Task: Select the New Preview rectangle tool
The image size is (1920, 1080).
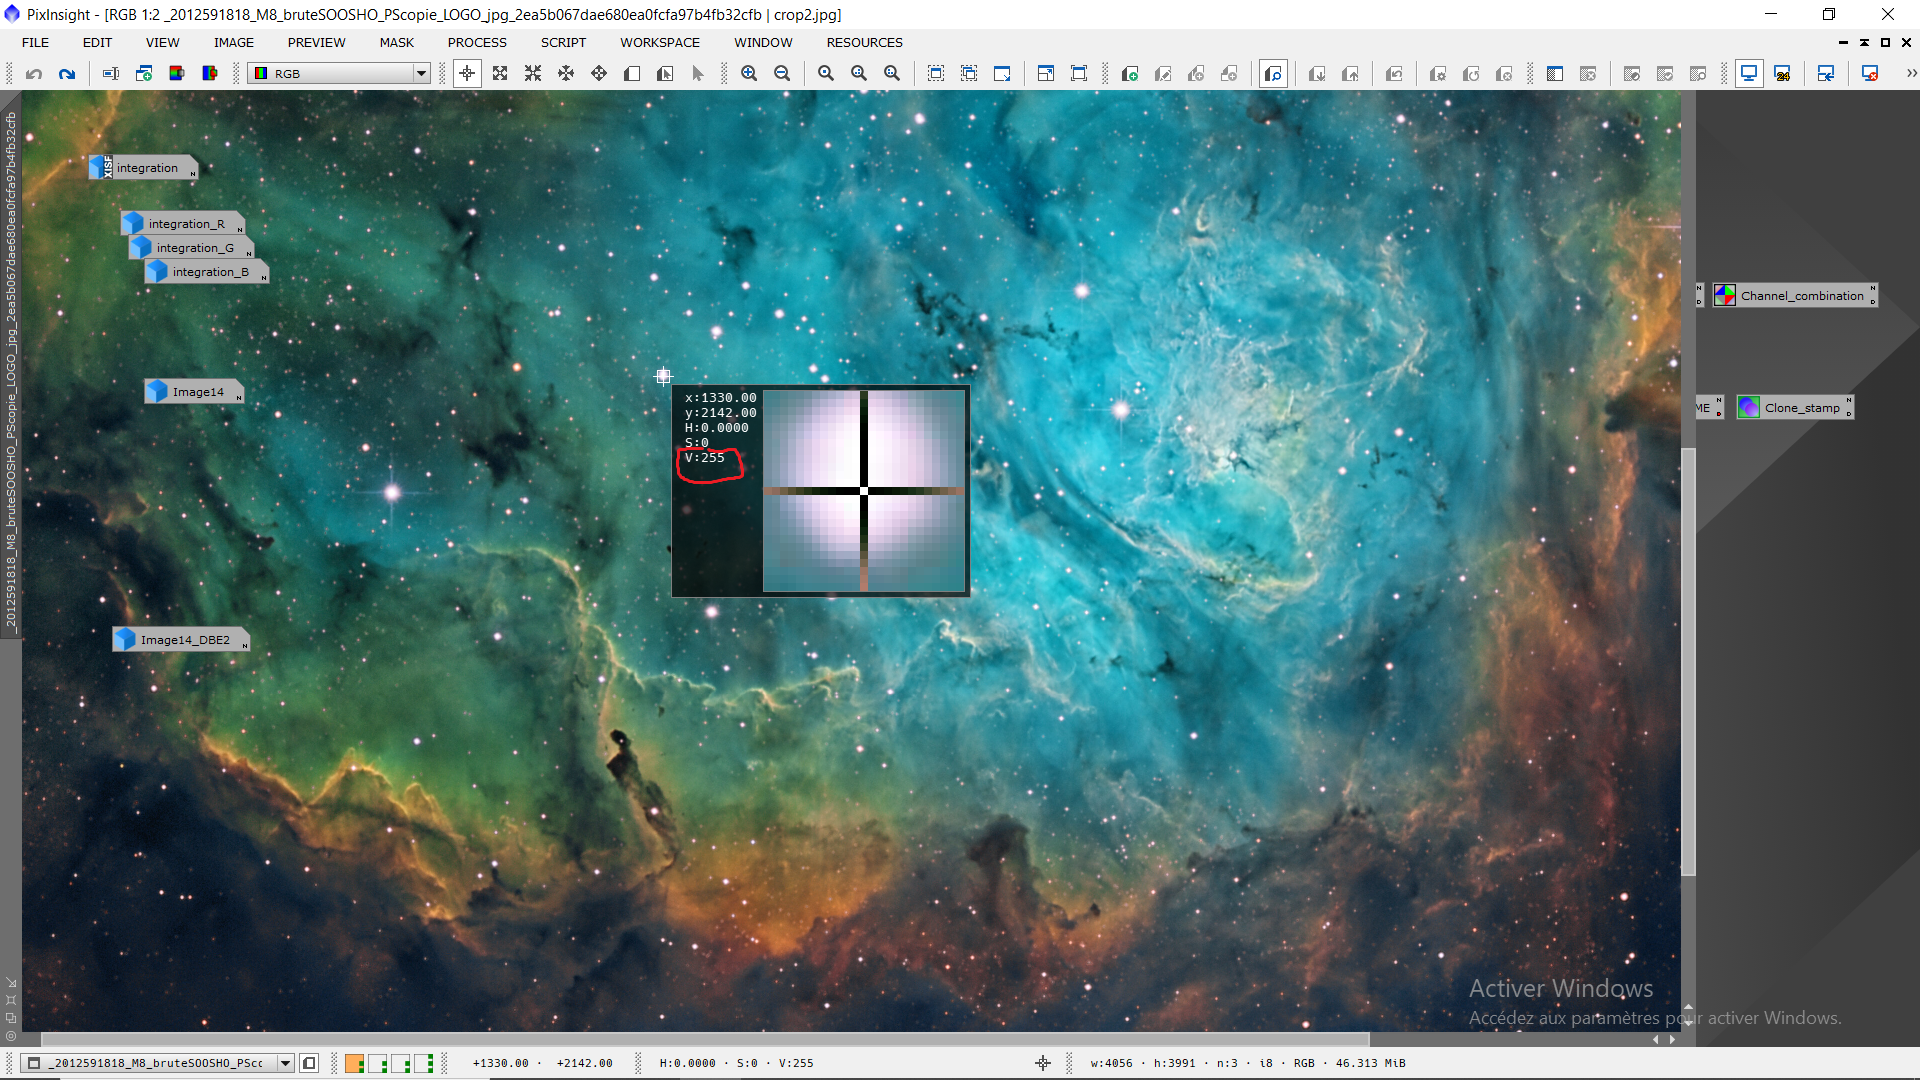Action: point(632,73)
